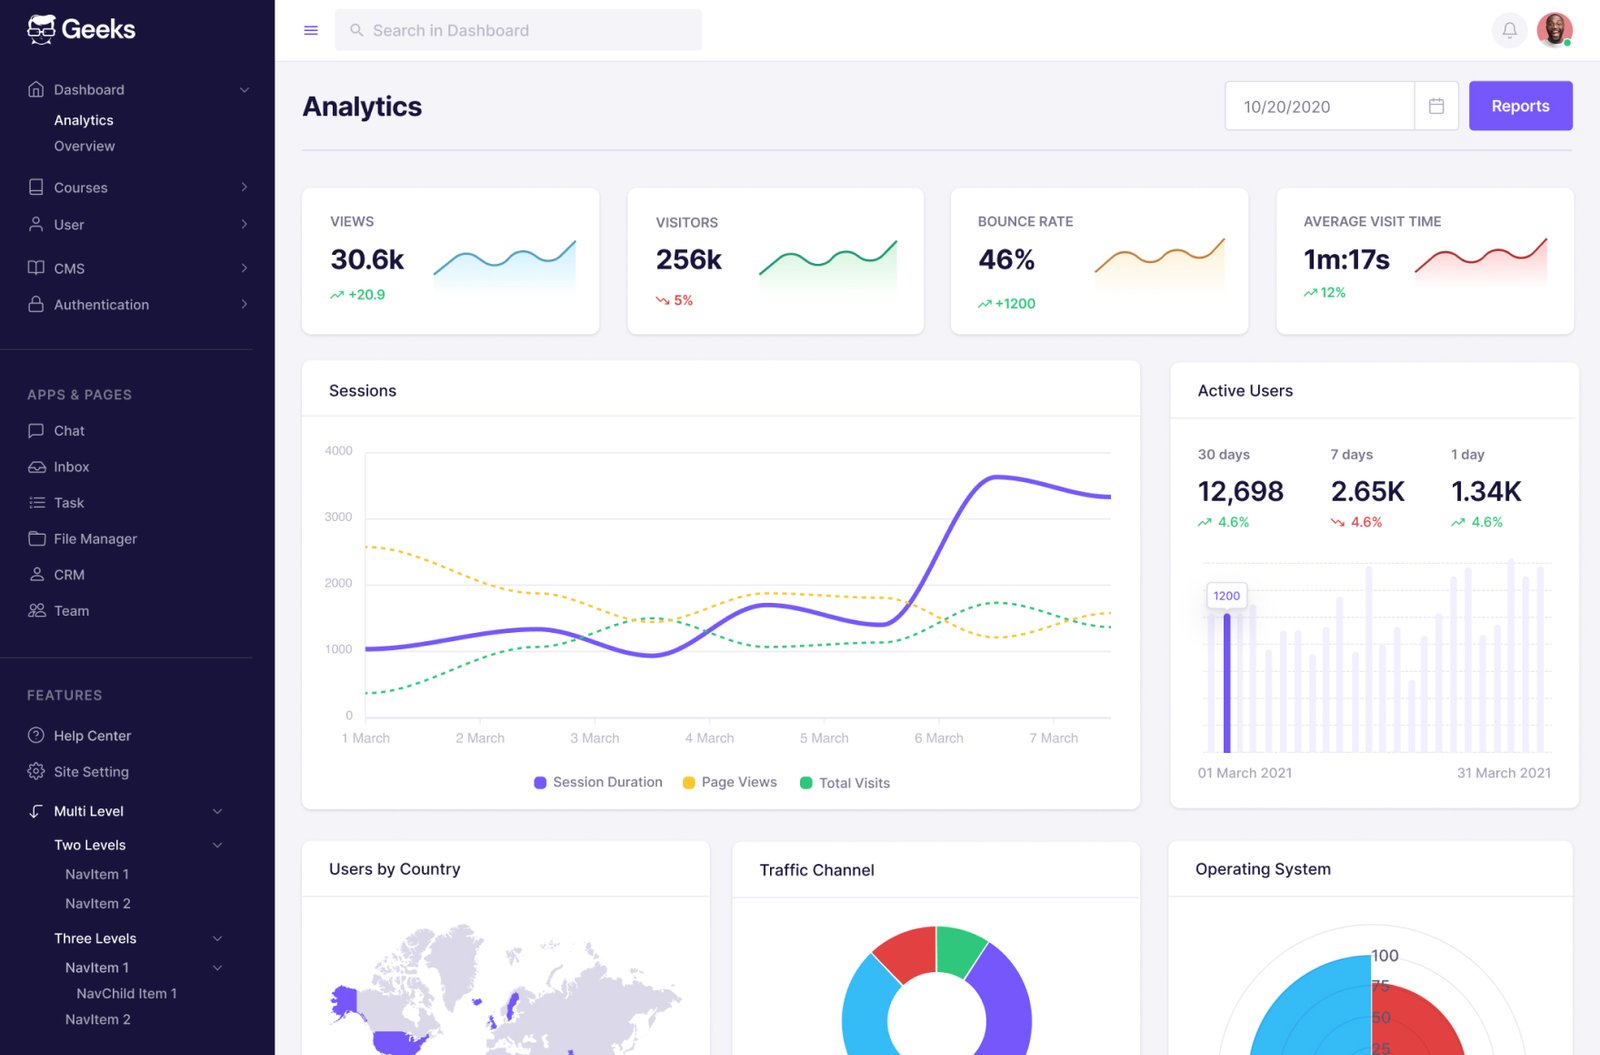Open the user profile avatar
The width and height of the screenshot is (1600, 1055).
coord(1553,30)
